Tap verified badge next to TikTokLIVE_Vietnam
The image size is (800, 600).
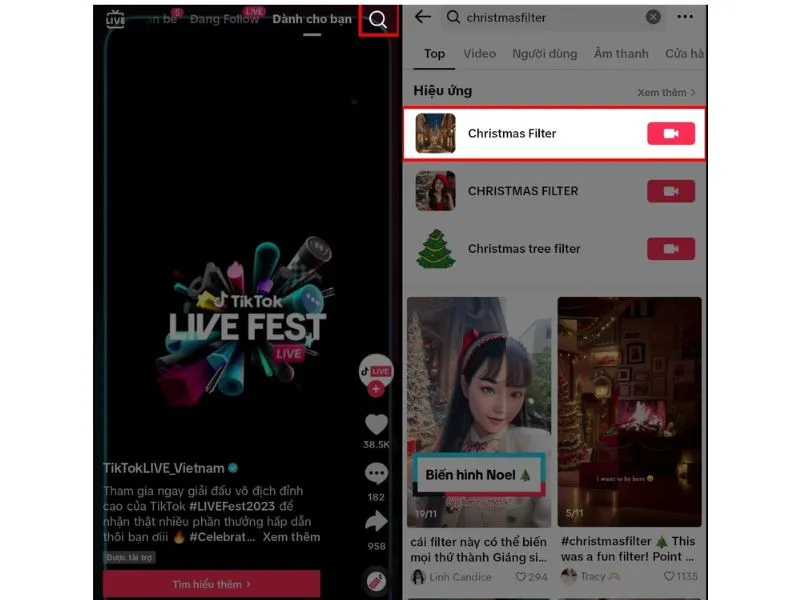[x=233, y=468]
